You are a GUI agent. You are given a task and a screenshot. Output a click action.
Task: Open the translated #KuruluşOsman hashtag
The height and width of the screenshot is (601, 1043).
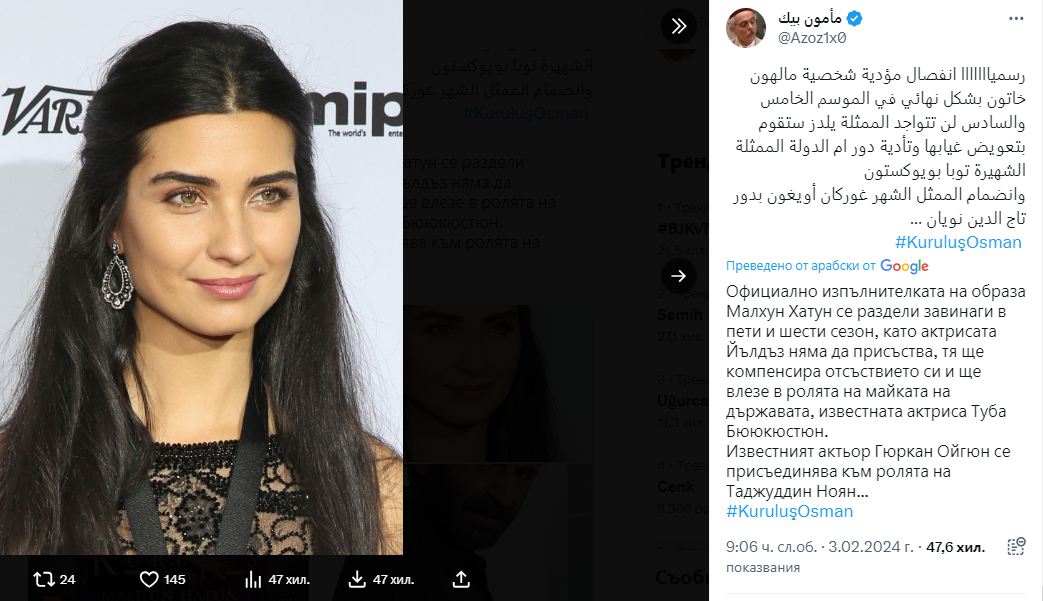[790, 511]
